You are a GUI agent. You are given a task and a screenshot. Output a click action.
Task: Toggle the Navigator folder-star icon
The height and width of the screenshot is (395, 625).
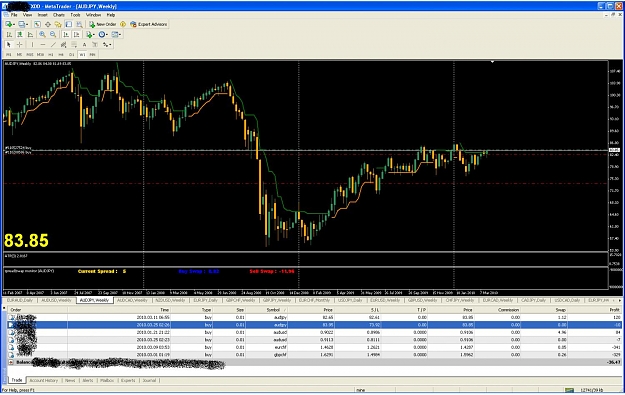coord(58,24)
